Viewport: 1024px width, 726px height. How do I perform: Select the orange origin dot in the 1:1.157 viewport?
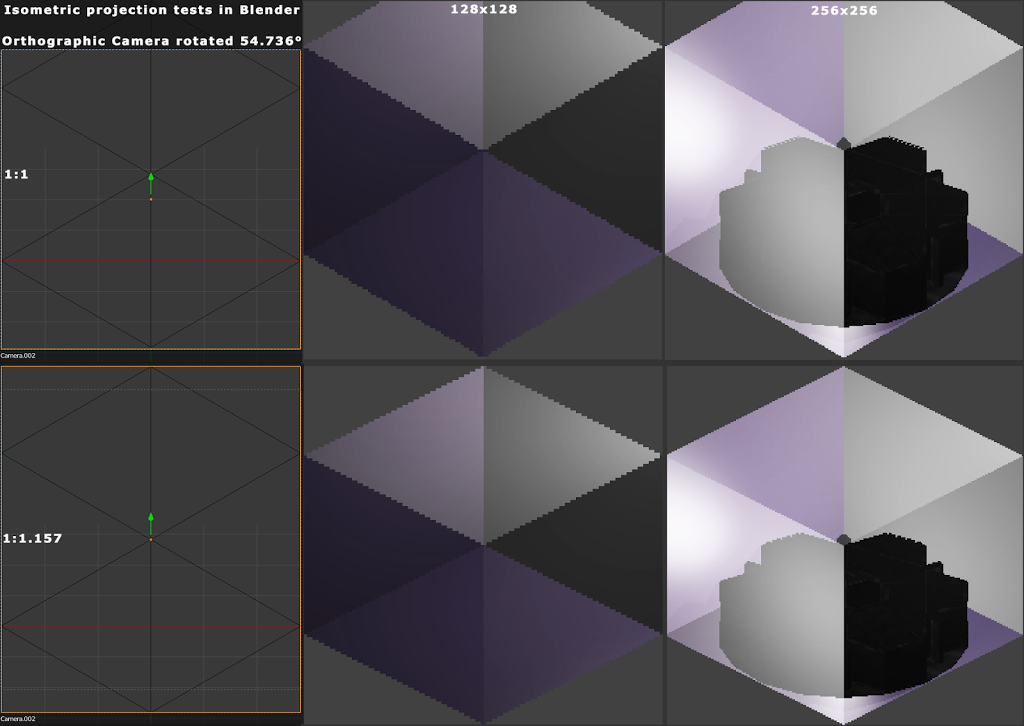tap(151, 540)
